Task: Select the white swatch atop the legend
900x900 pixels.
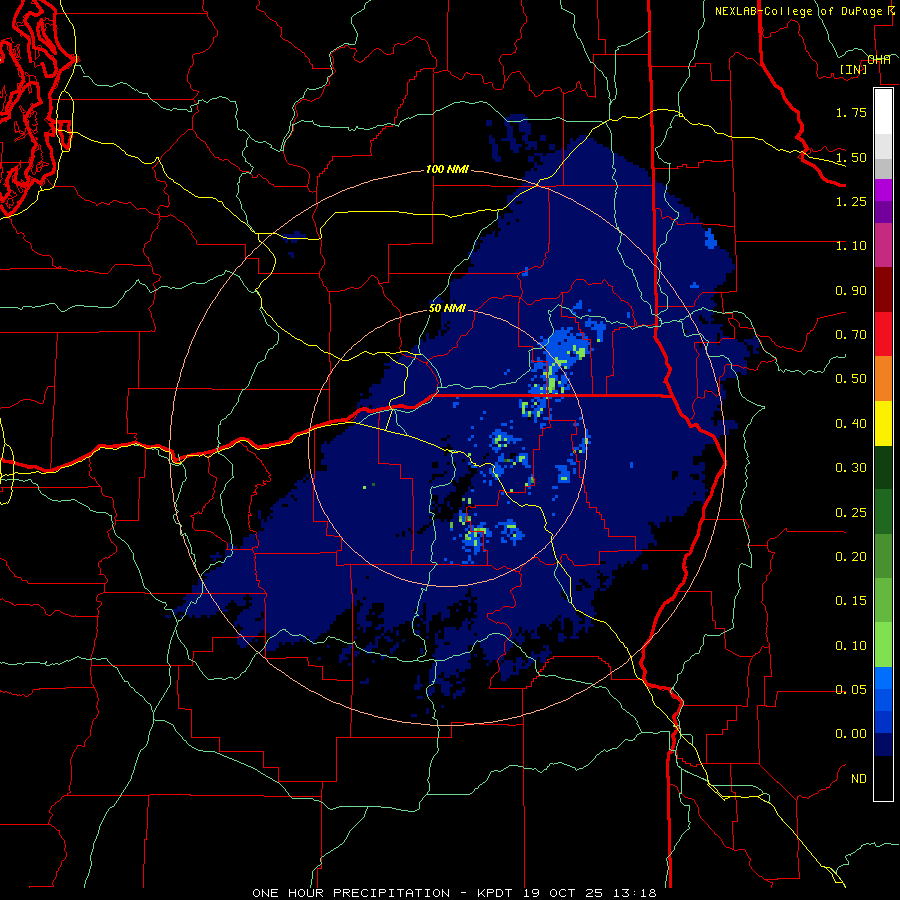Action: coord(883,111)
